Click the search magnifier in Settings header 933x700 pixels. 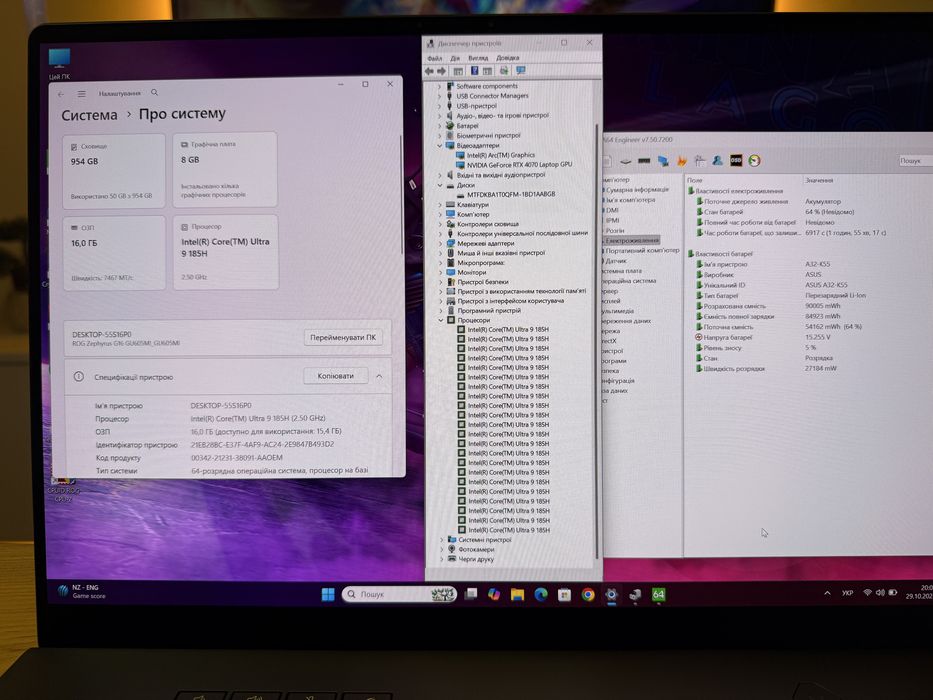click(x=155, y=93)
